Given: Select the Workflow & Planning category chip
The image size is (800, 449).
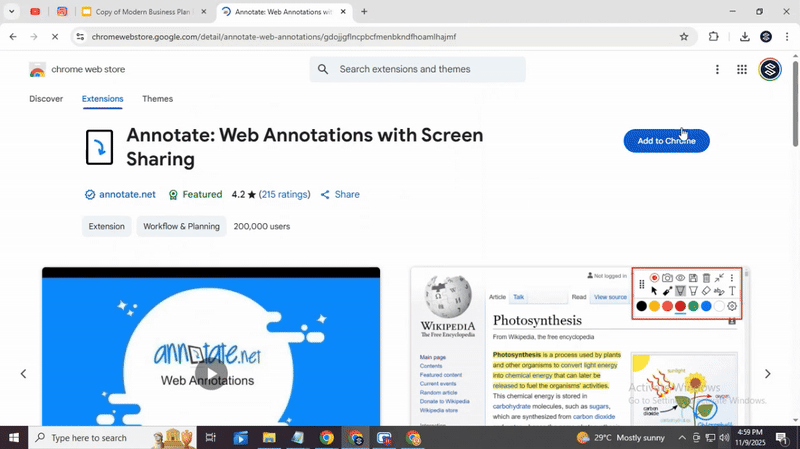Looking at the screenshot, I should 181,227.
